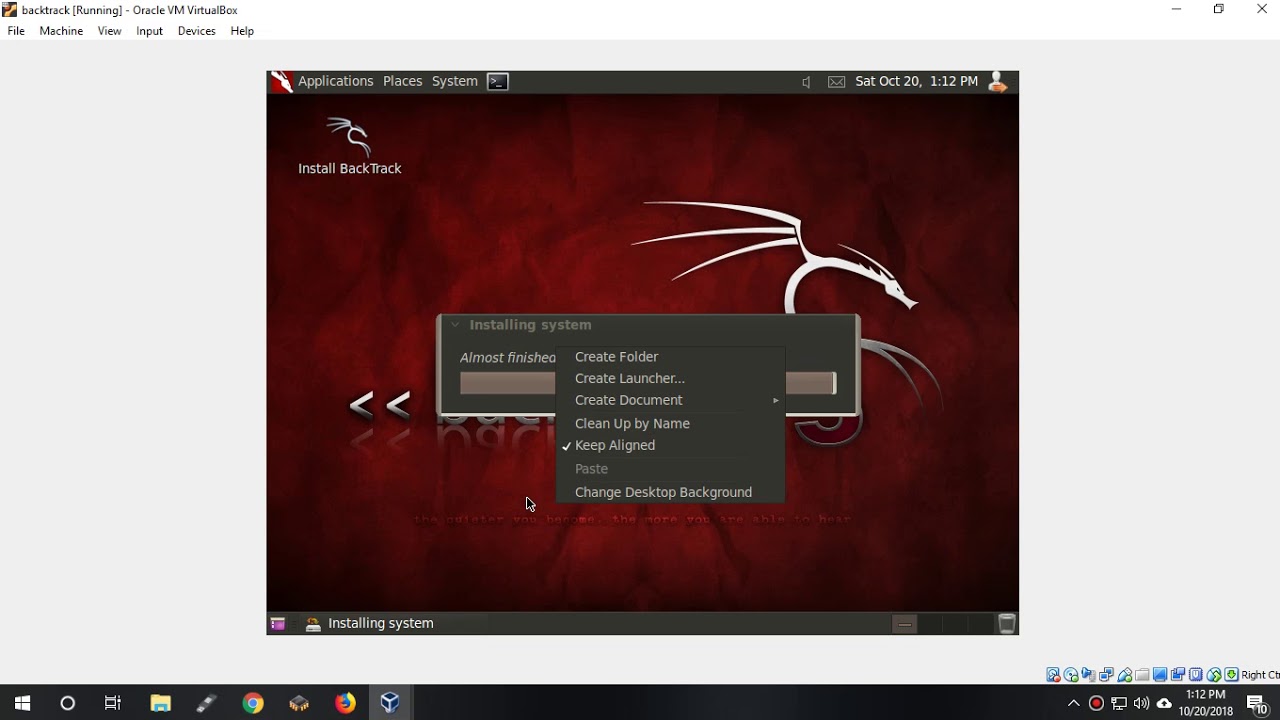Open Cortana search circle
The width and height of the screenshot is (1280, 720).
coord(68,703)
